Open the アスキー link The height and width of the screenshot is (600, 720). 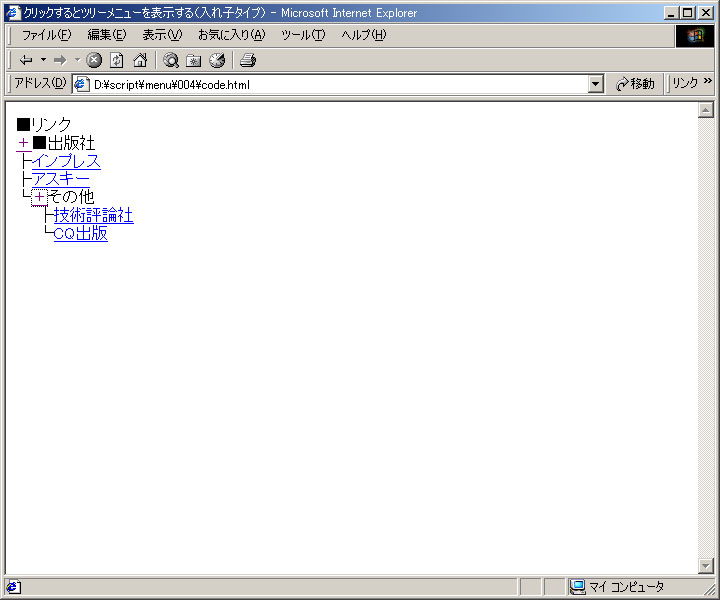(61, 179)
